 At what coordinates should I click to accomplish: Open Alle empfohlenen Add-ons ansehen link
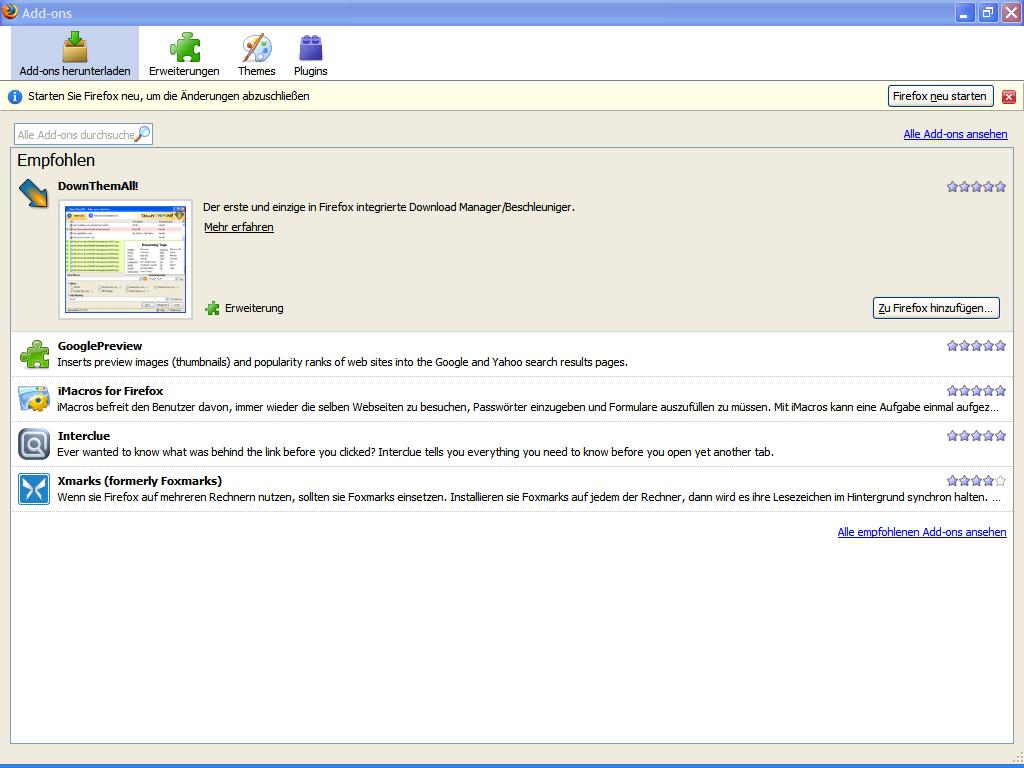click(922, 532)
